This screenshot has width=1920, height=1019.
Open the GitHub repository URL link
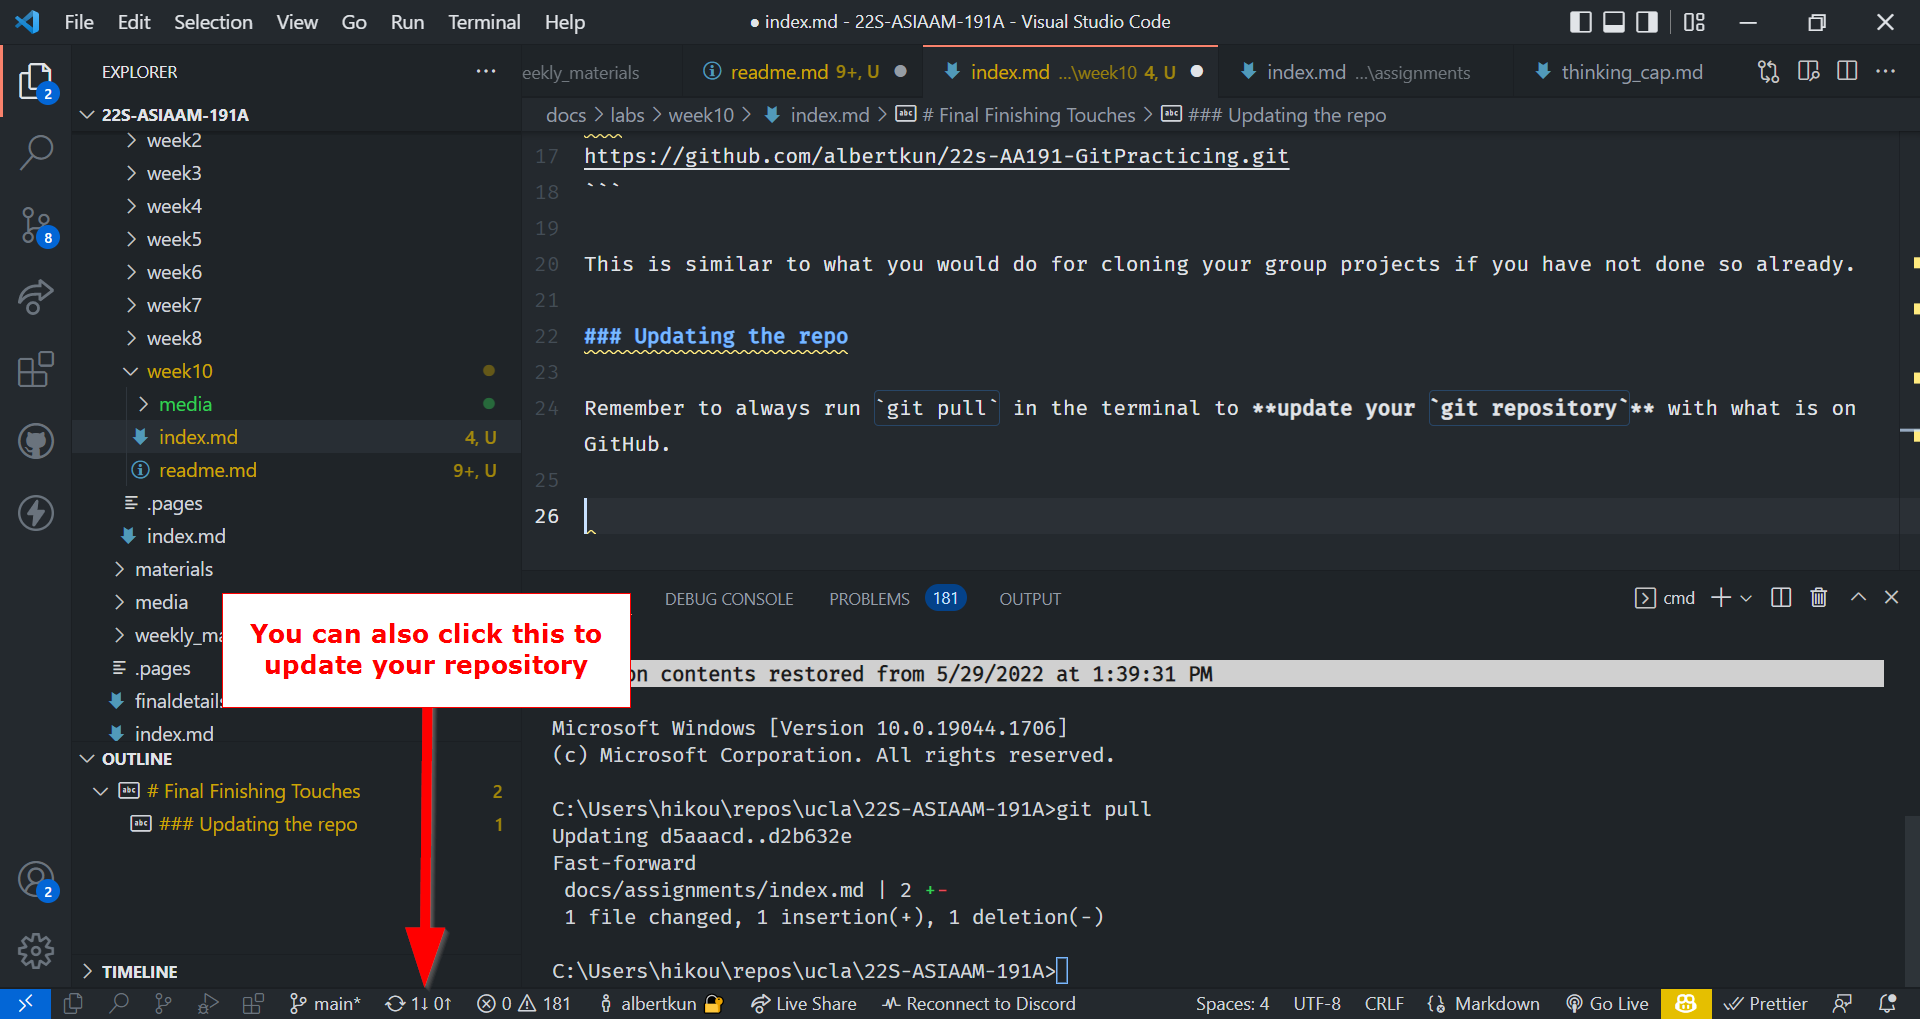[x=936, y=156]
